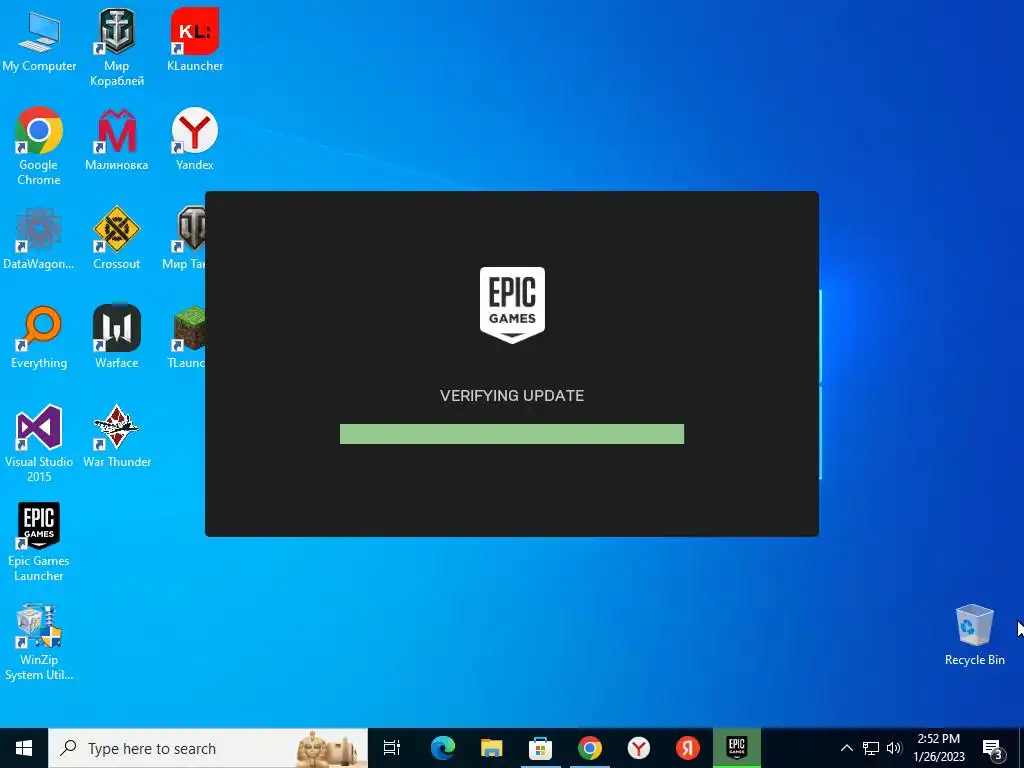Select the War Thunder desktop shortcut
The image size is (1024, 768).
click(116, 436)
